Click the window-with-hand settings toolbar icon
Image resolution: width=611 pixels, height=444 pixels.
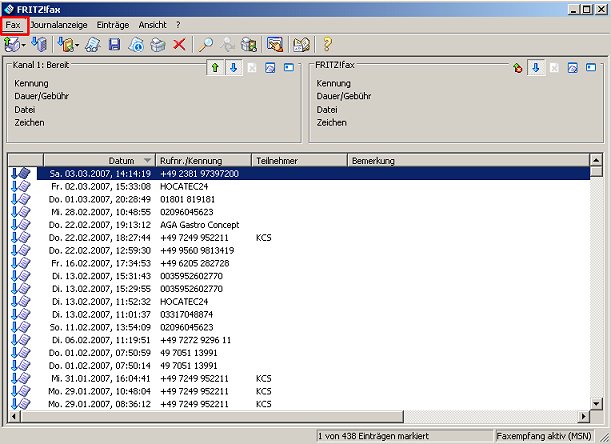coord(275,44)
